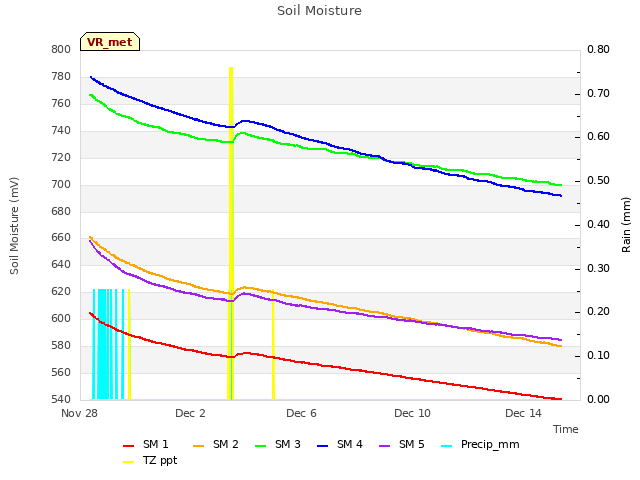Click the Nov 28 x-axis tick label
The width and height of the screenshot is (640, 480).
[x=79, y=413]
